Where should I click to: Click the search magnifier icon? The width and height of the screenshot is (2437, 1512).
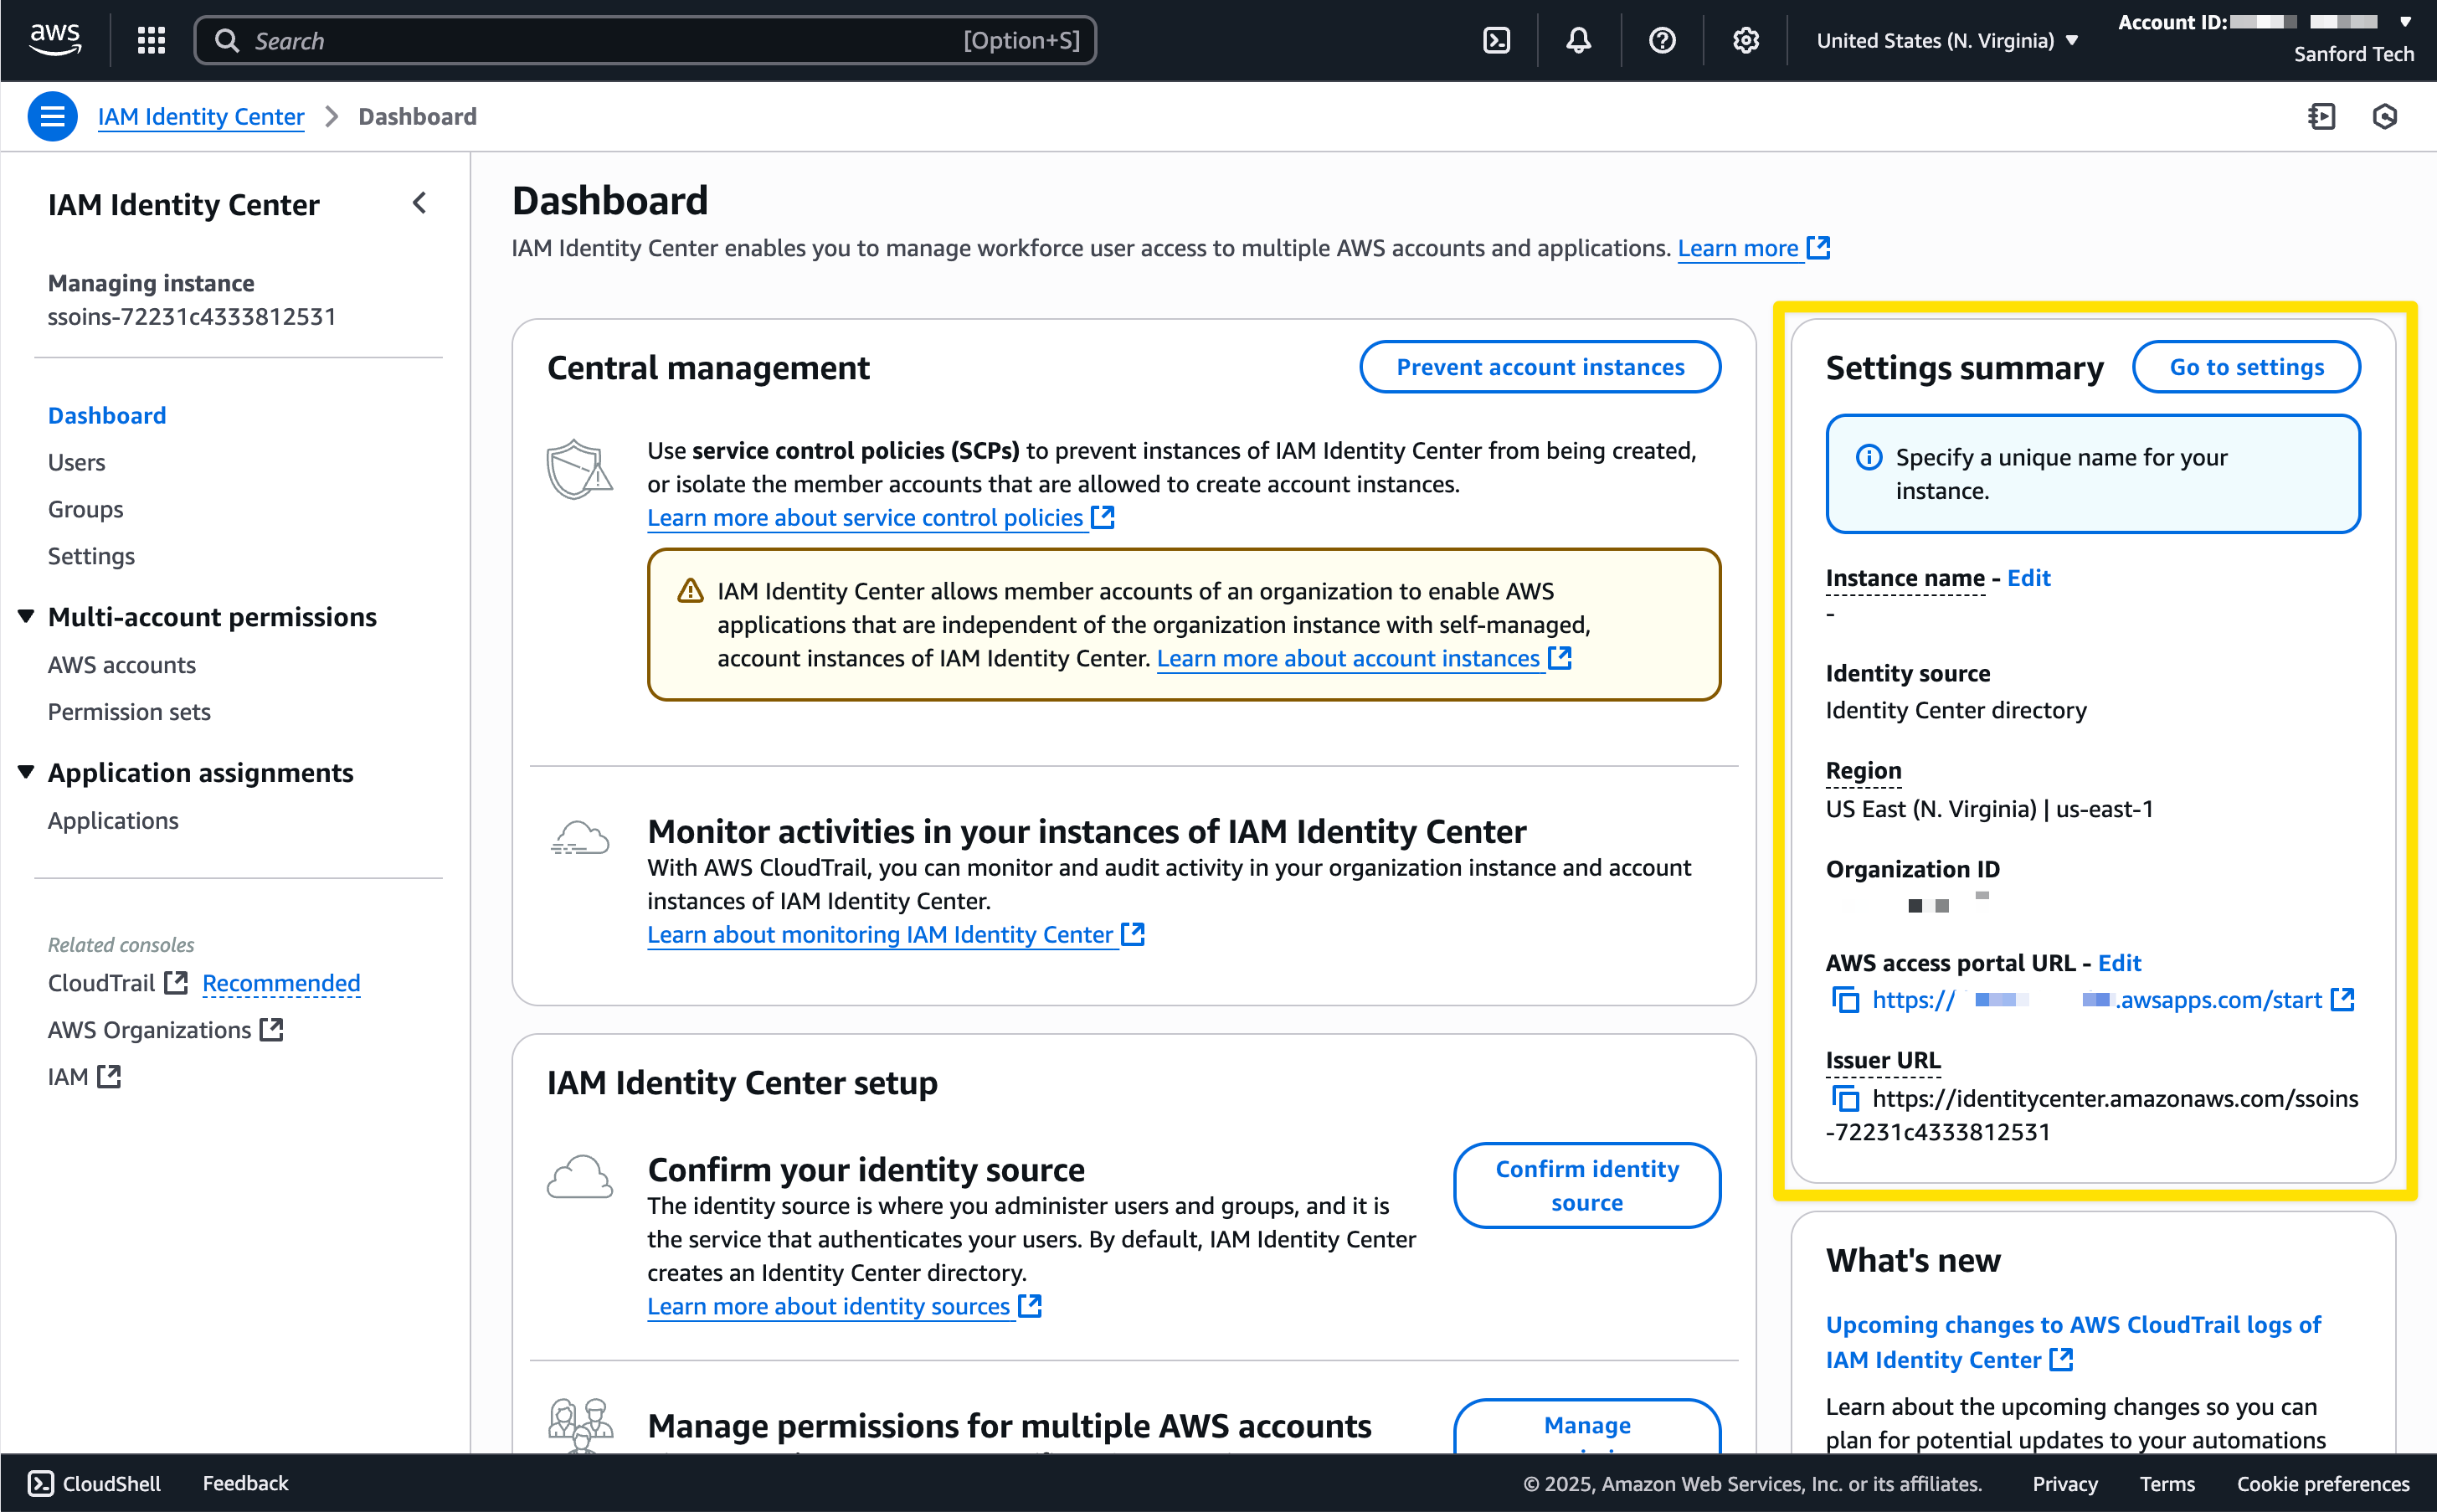pyautogui.click(x=227, y=40)
